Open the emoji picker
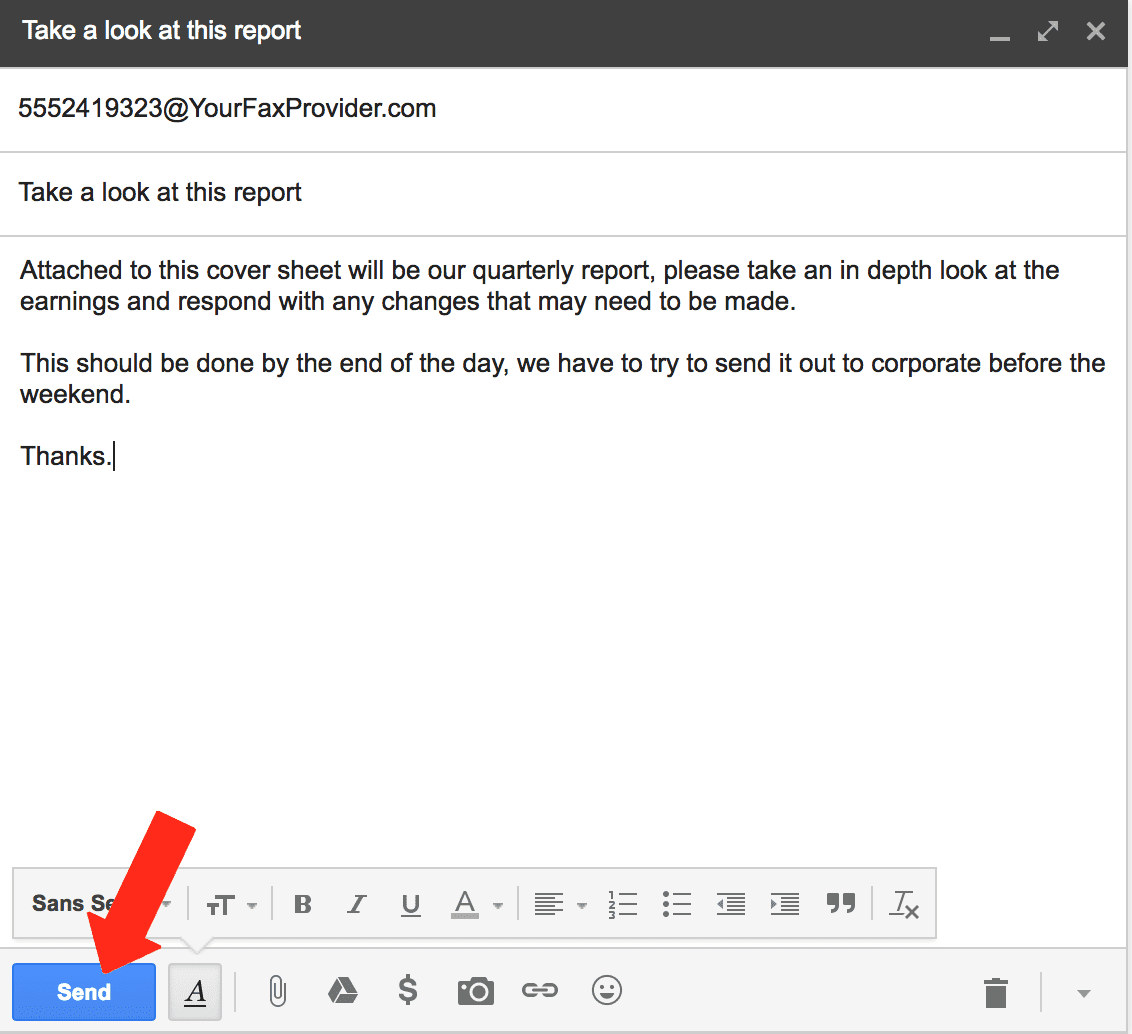Screen dimensions: 1132x1034 pyautogui.click(x=606, y=991)
